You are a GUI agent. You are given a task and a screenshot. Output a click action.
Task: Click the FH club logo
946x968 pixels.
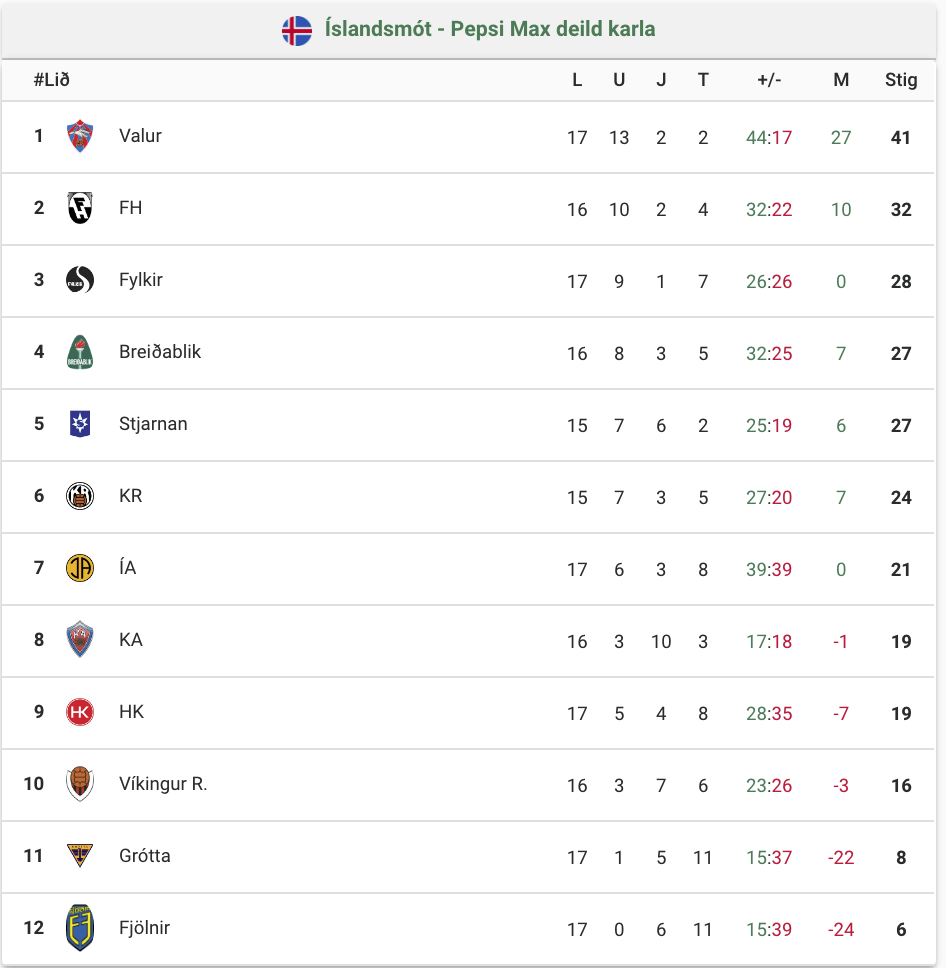tap(80, 208)
